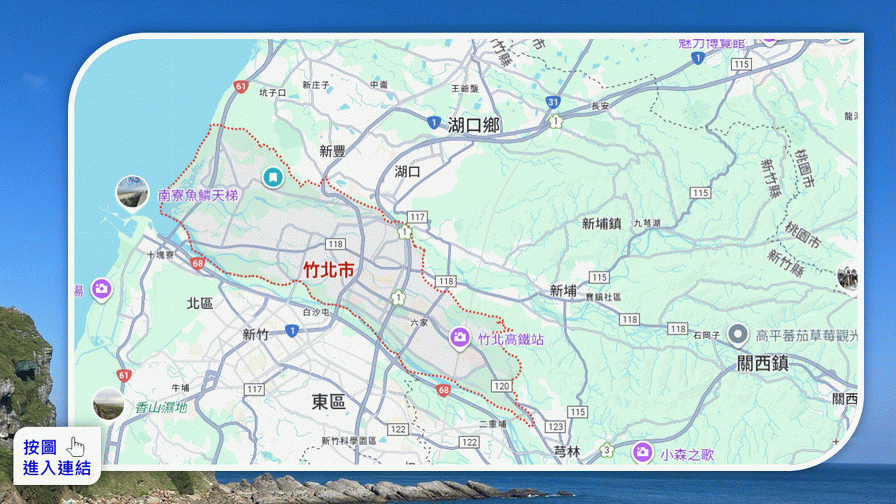Open the 南寮魚鱗天梯 photo marker

133,192
